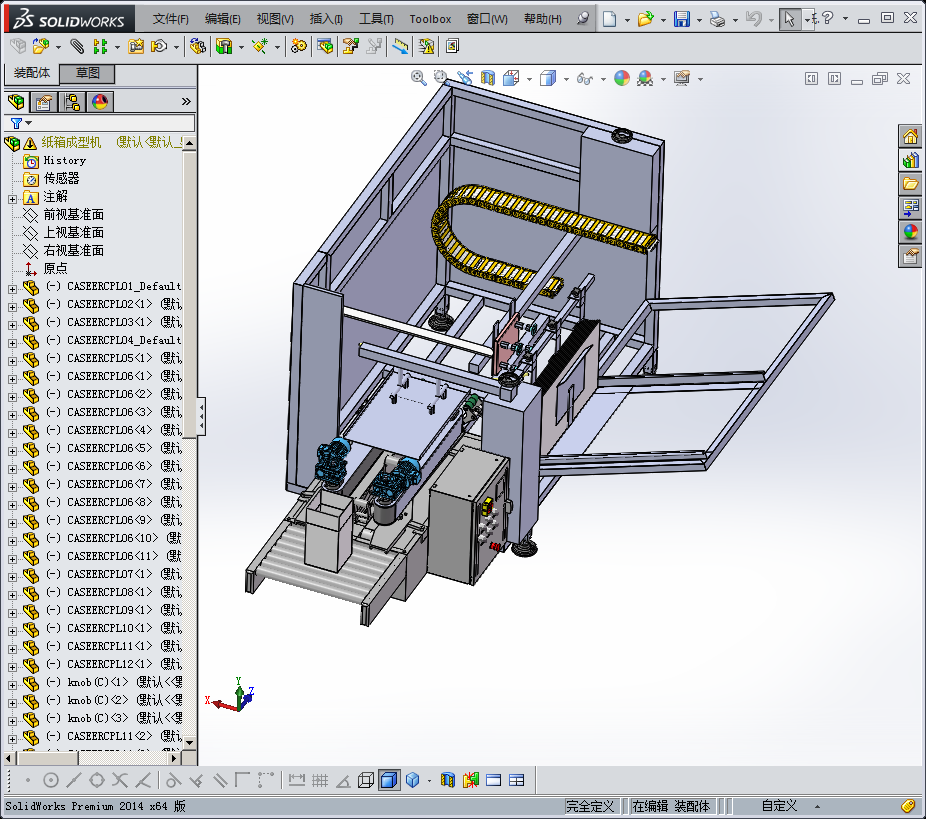Screen dimensions: 926x819
Task: Select the 传感器 sensors item in the tree
Action: (x=61, y=178)
